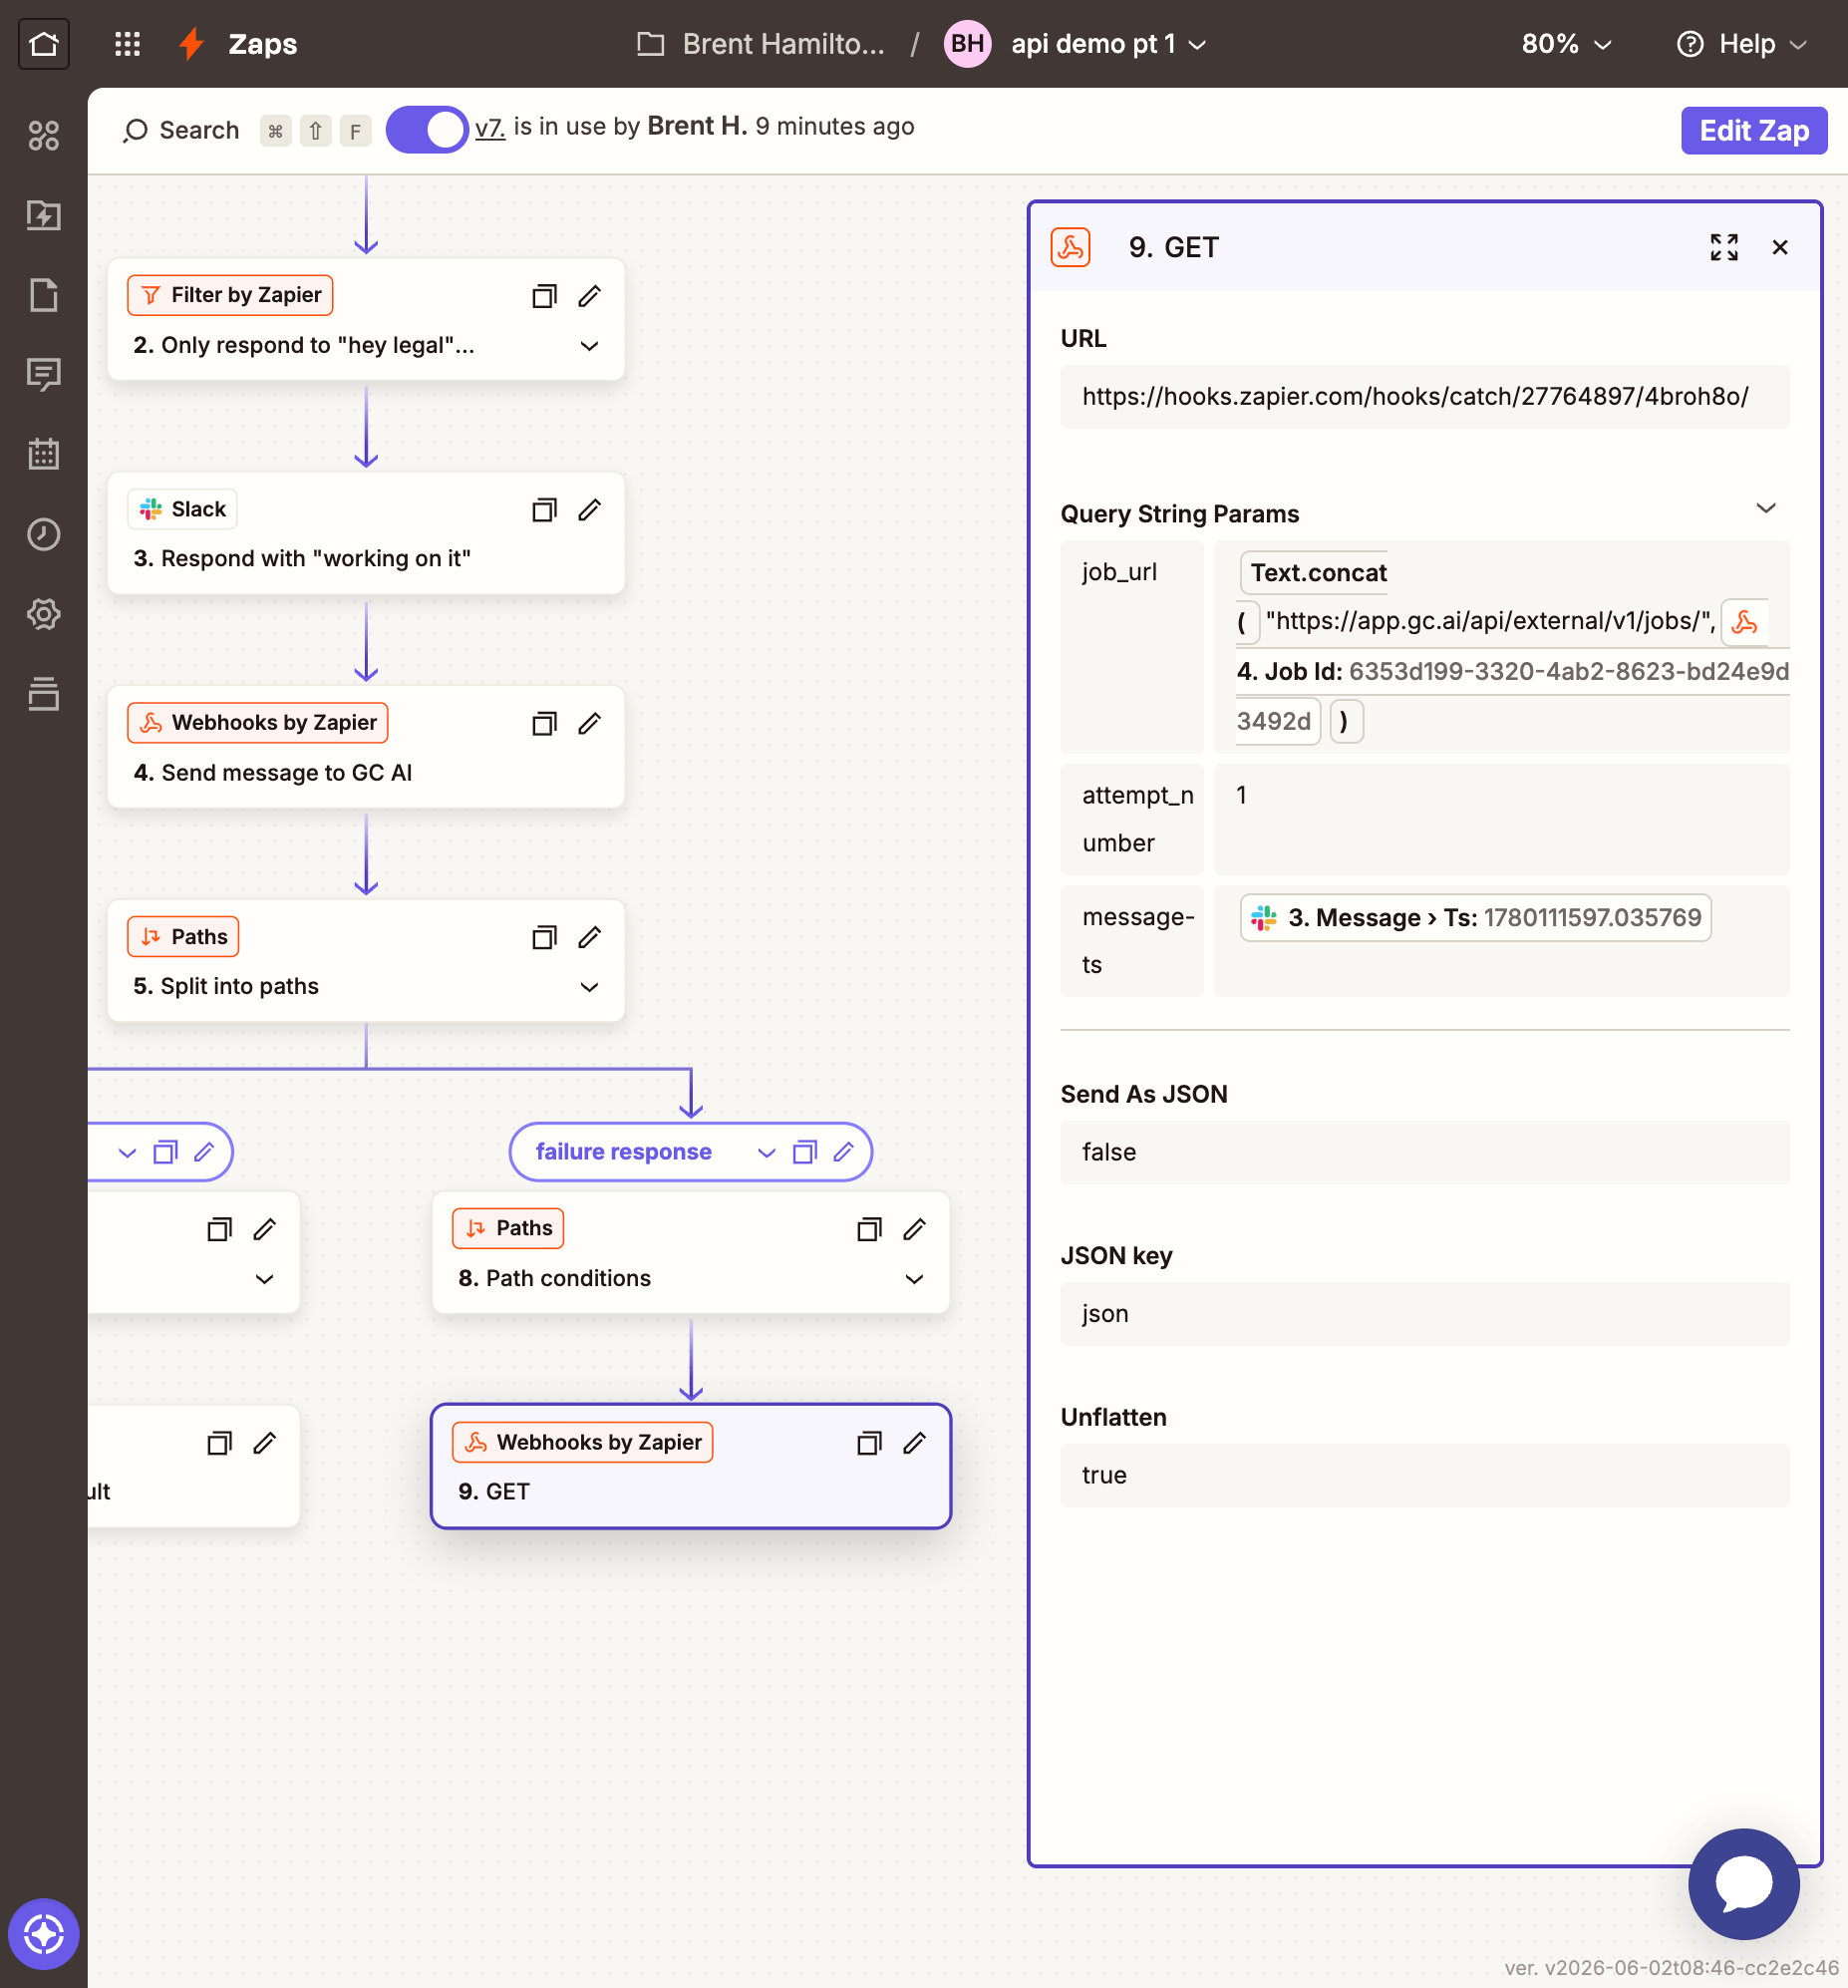The image size is (1848, 1988).
Task: Duplicate the step 5 Paths step
Action: pyautogui.click(x=544, y=937)
